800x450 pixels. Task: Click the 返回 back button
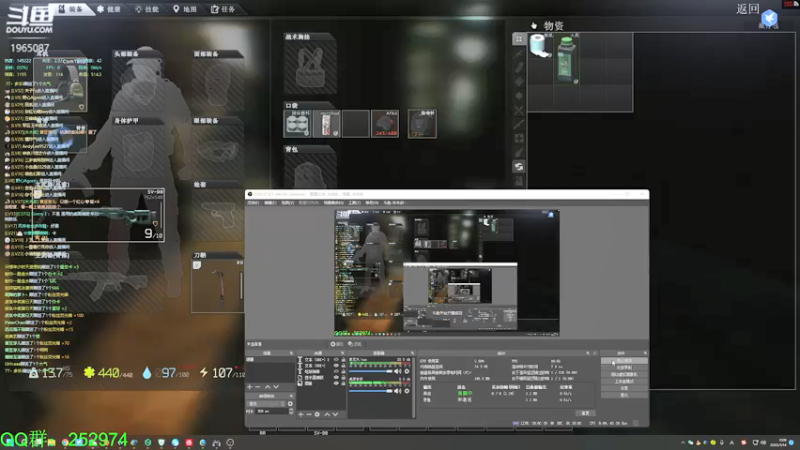click(x=748, y=9)
